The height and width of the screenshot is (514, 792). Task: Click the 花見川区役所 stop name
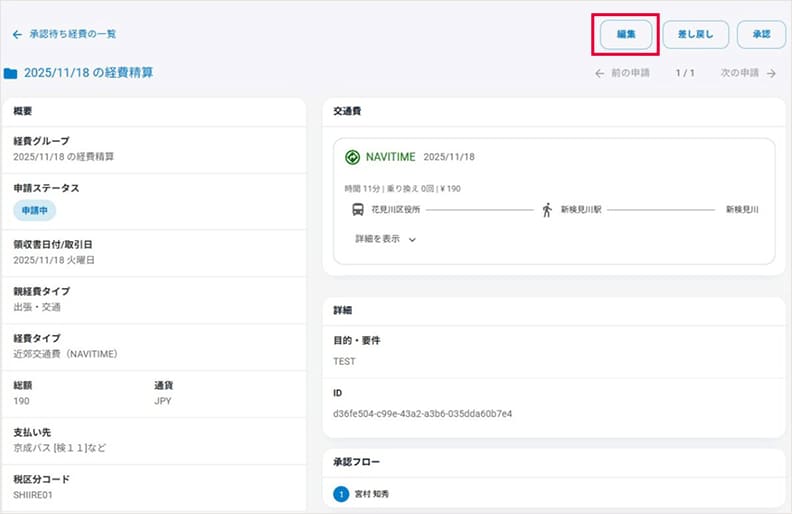[395, 209]
